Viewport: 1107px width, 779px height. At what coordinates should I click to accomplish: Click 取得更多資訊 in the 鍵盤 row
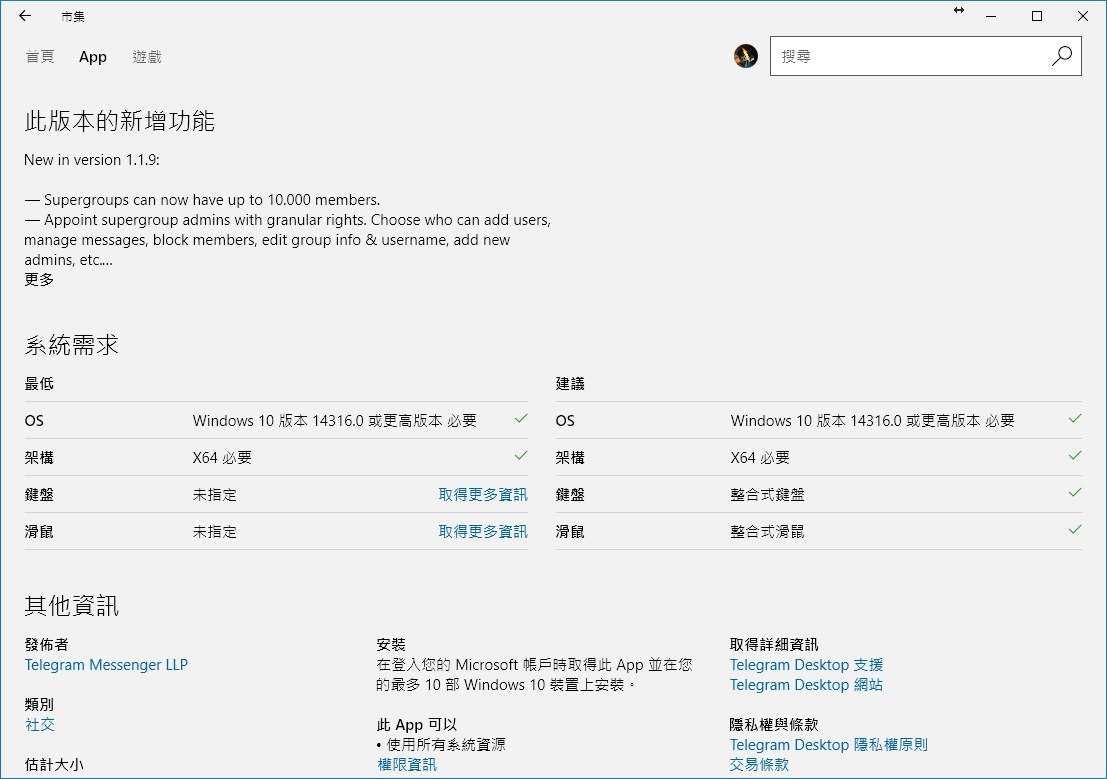point(482,494)
